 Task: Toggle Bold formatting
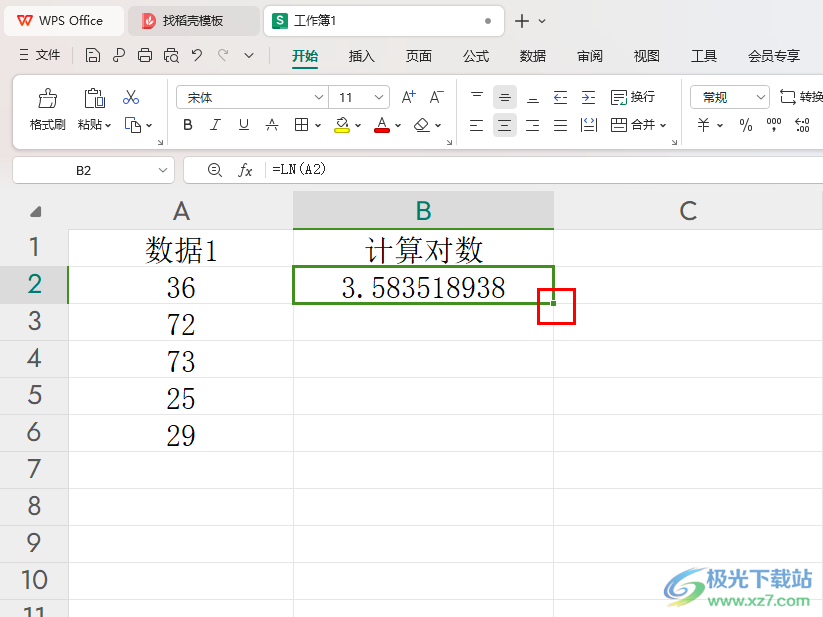pyautogui.click(x=188, y=125)
